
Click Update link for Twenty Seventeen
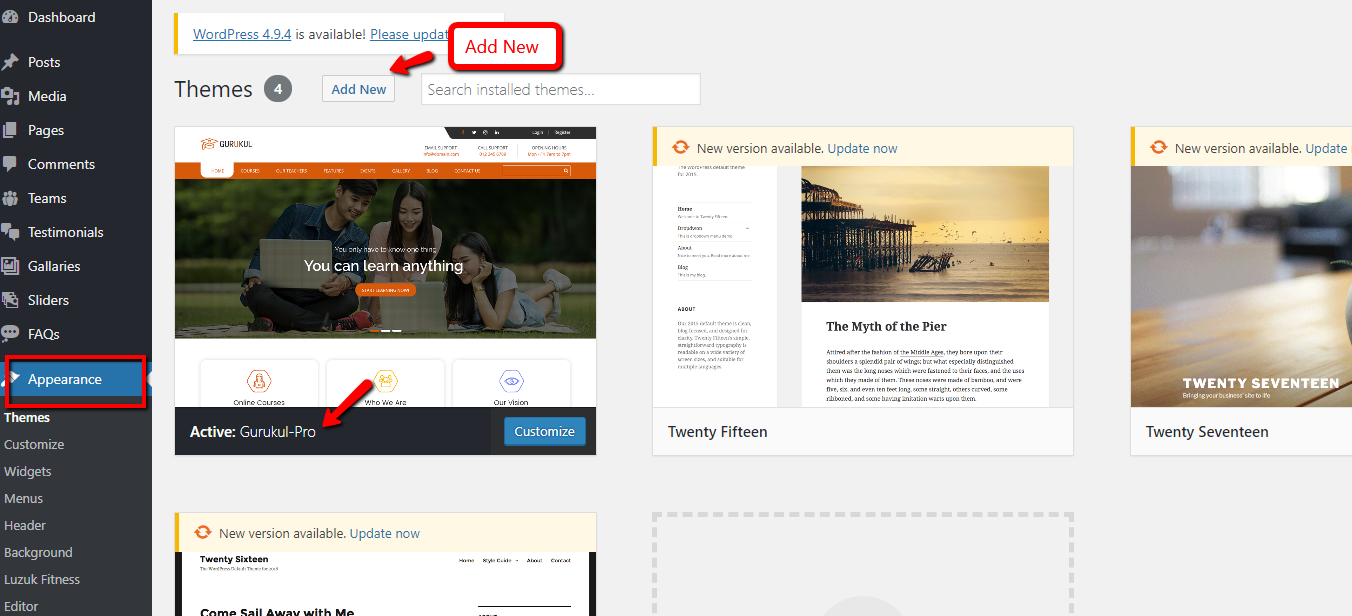point(1327,148)
